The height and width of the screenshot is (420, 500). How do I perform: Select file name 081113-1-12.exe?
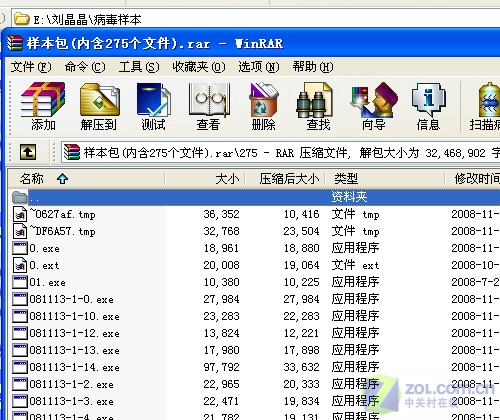pos(74,333)
